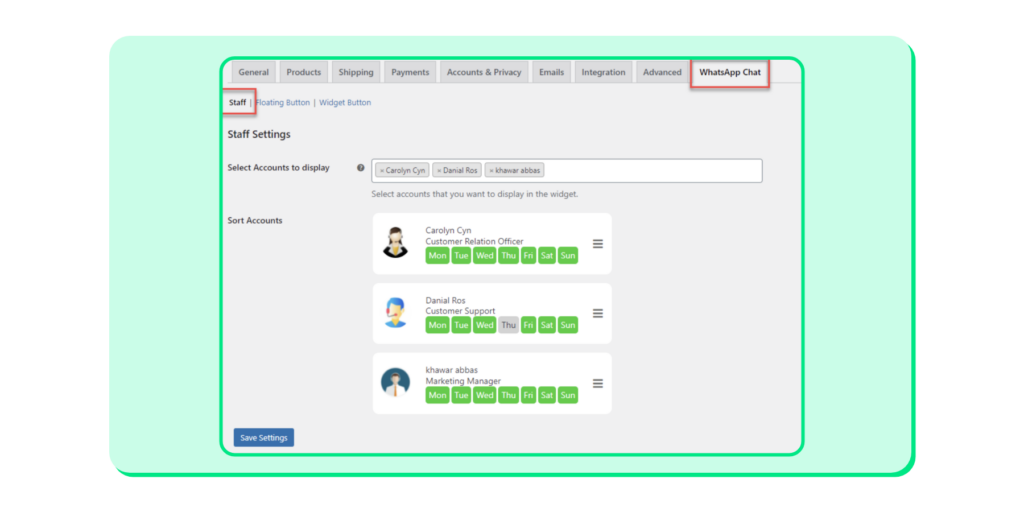Switch to the Products tab
The height and width of the screenshot is (512, 1024).
point(304,72)
